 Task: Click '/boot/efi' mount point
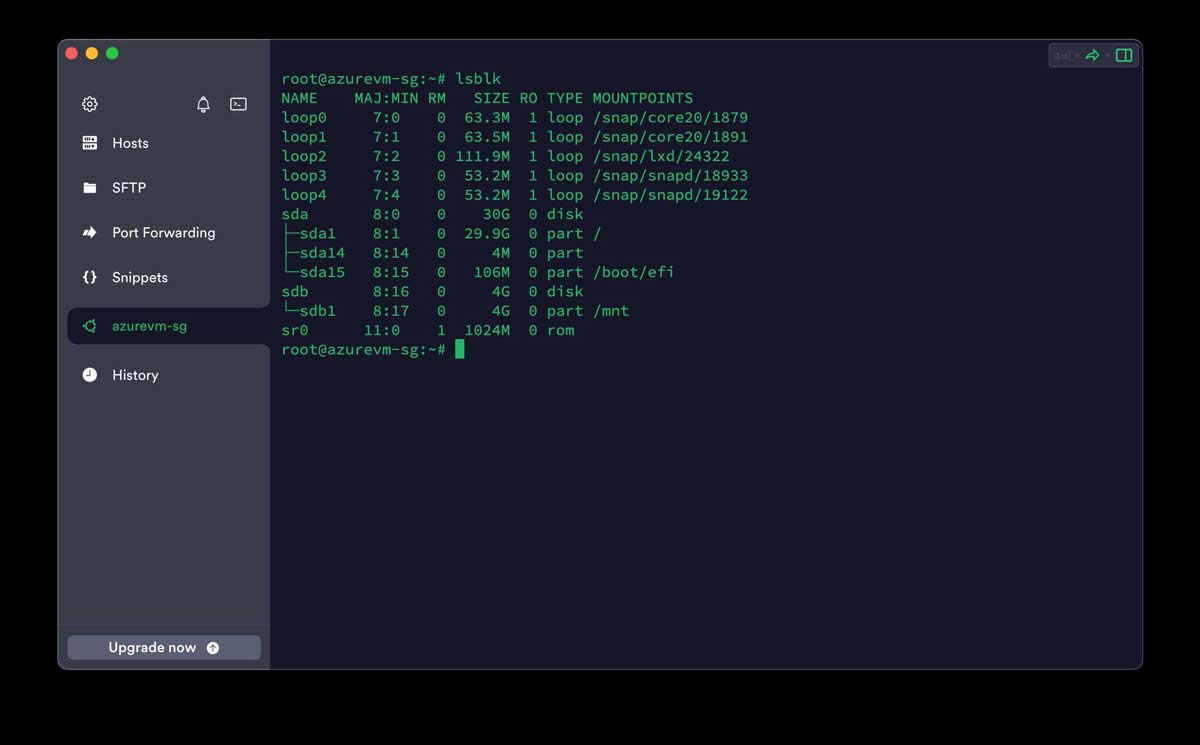coord(633,272)
